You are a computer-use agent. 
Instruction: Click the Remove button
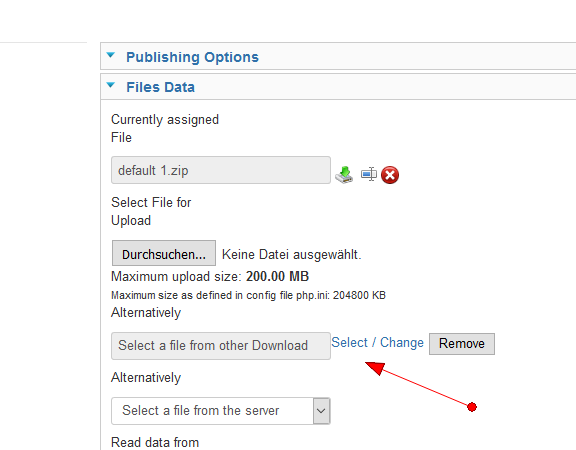[462, 344]
